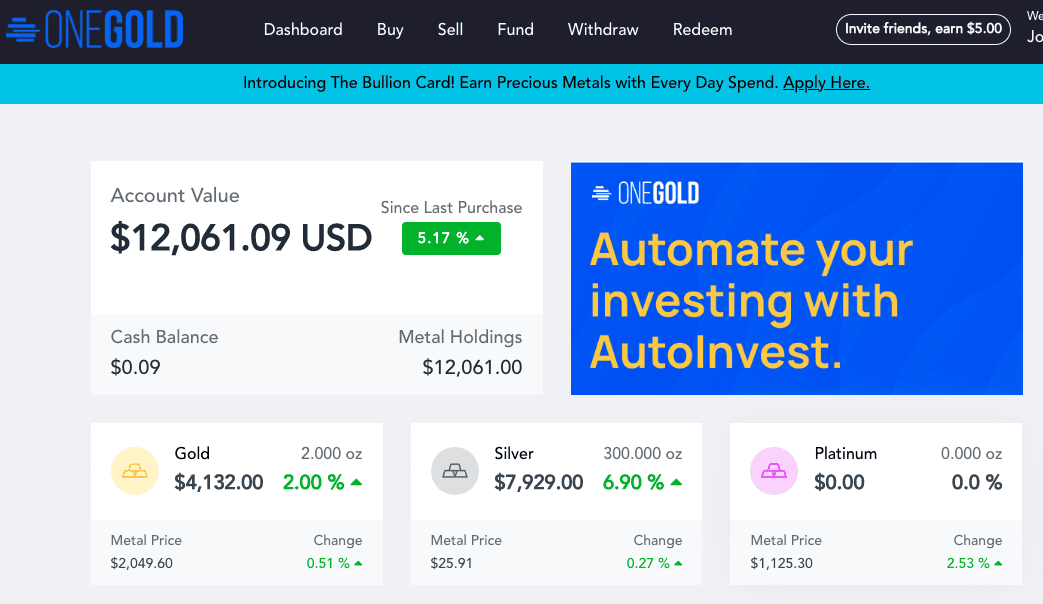Click the Platinum price change 2.53 % arrow
The width and height of the screenshot is (1043, 604).
998,563
